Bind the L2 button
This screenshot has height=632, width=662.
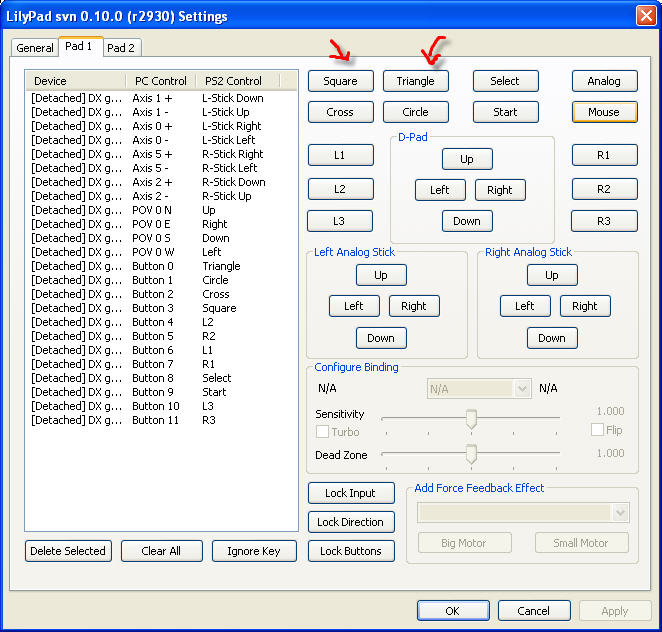tap(341, 189)
